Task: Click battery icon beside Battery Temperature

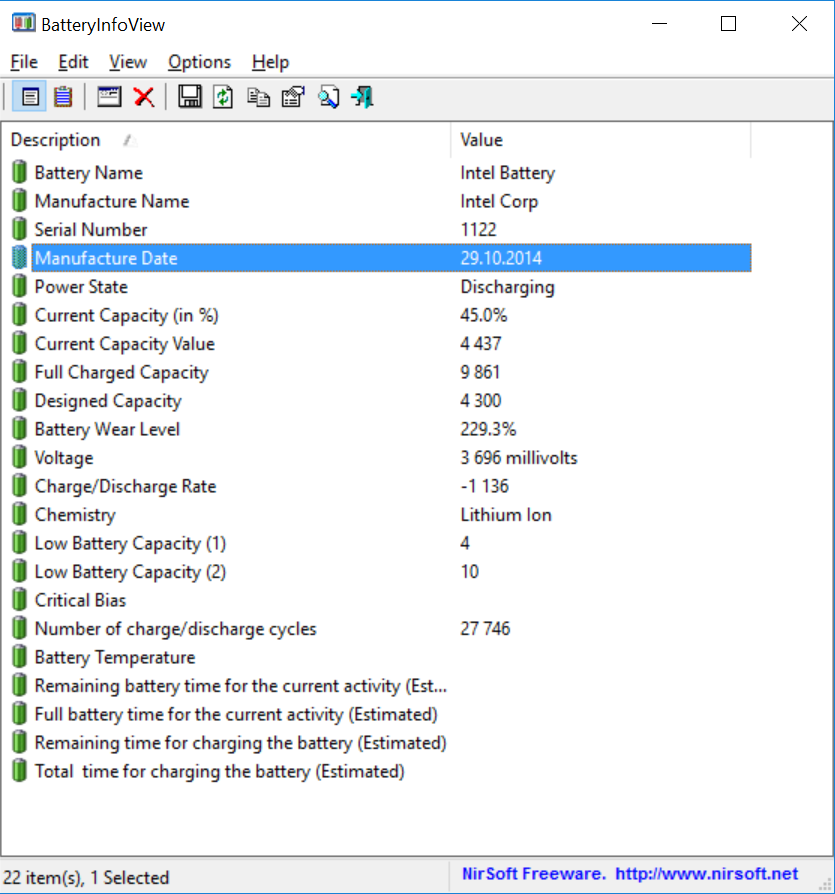Action: click(19, 656)
